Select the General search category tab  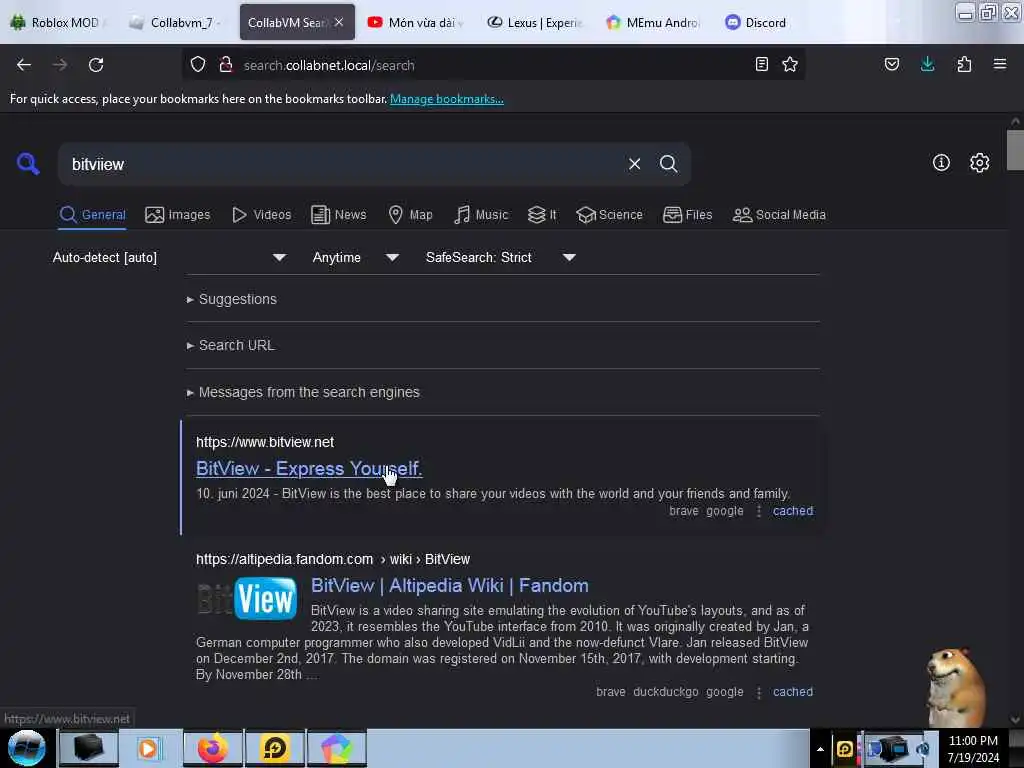(92, 214)
